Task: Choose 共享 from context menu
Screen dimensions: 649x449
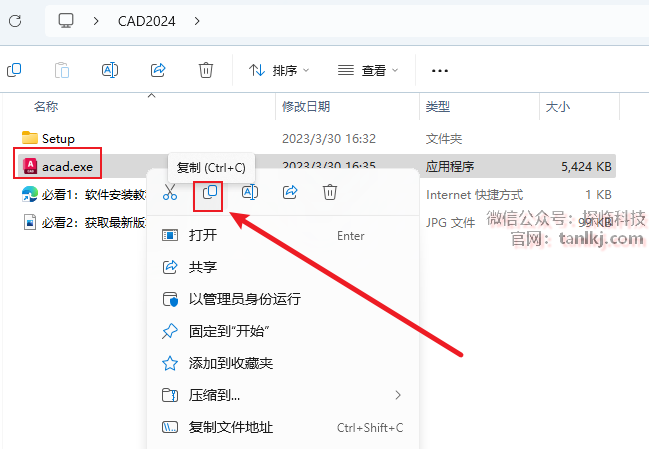Action: (x=283, y=267)
